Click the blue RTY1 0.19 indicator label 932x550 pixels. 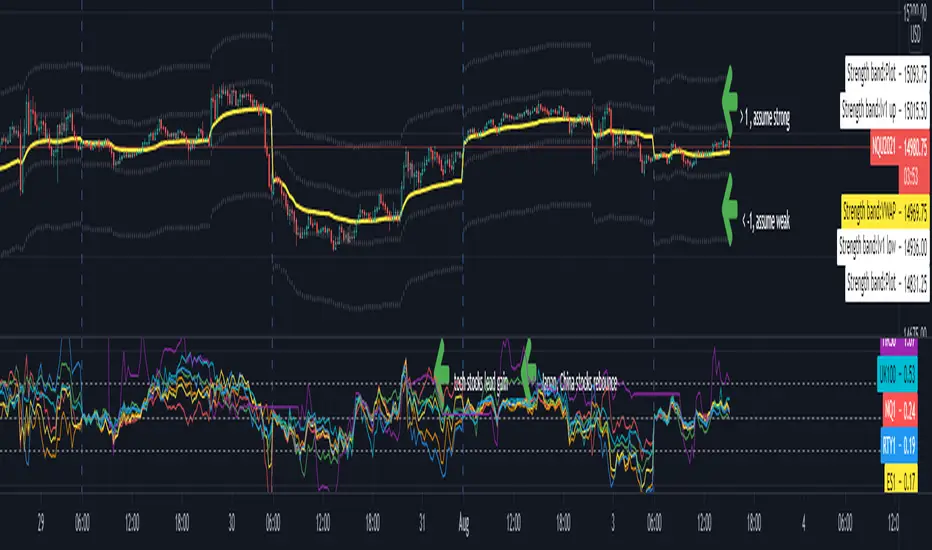(x=898, y=445)
